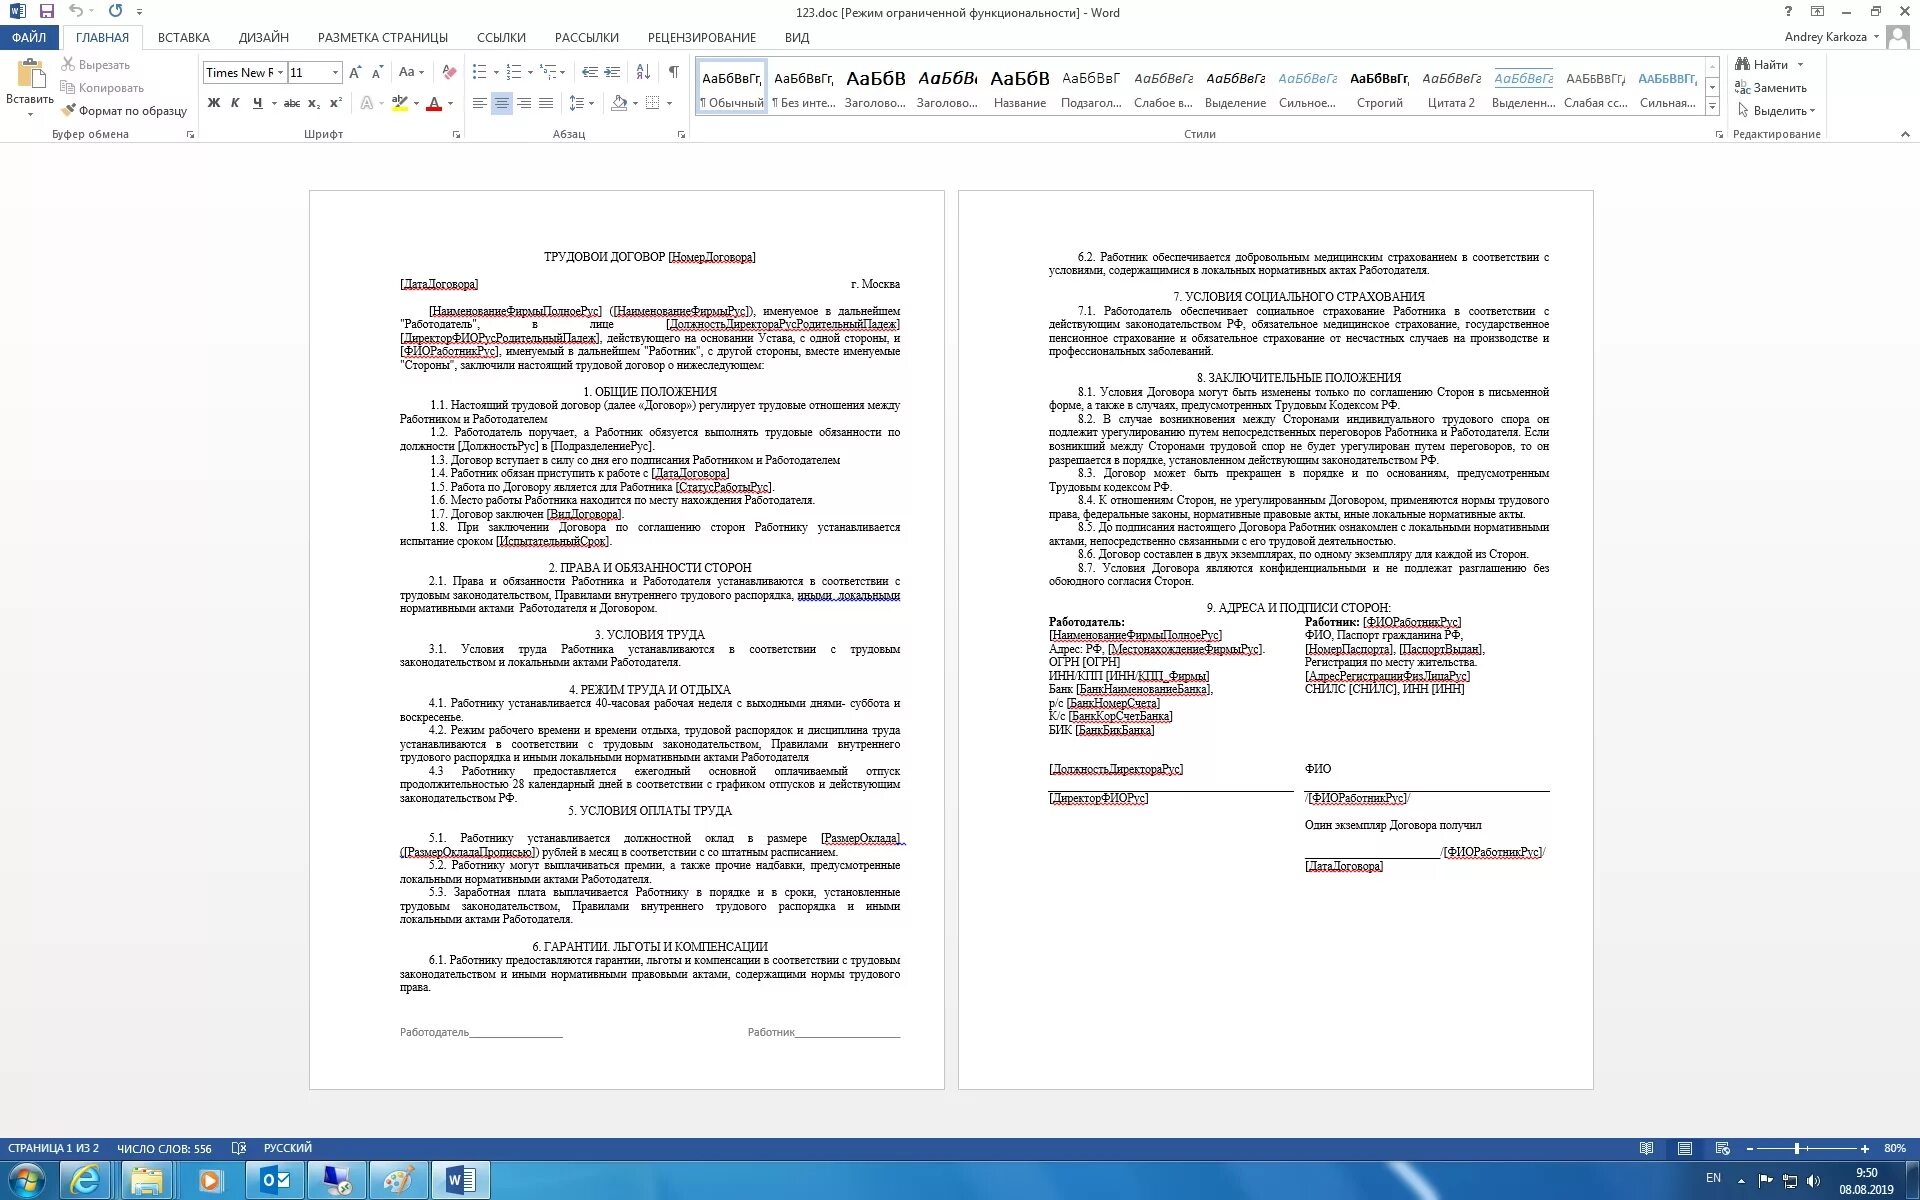Switch to the ССЫЛКИ ribbon tab
This screenshot has height=1200, width=1920.
pyautogui.click(x=501, y=37)
